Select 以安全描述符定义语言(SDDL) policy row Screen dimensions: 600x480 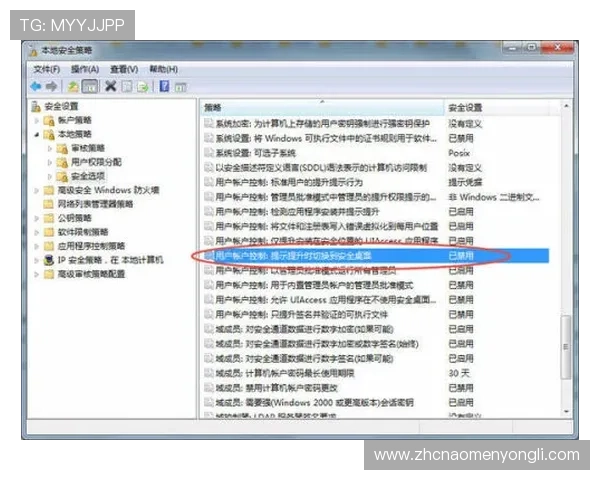coord(376,167)
